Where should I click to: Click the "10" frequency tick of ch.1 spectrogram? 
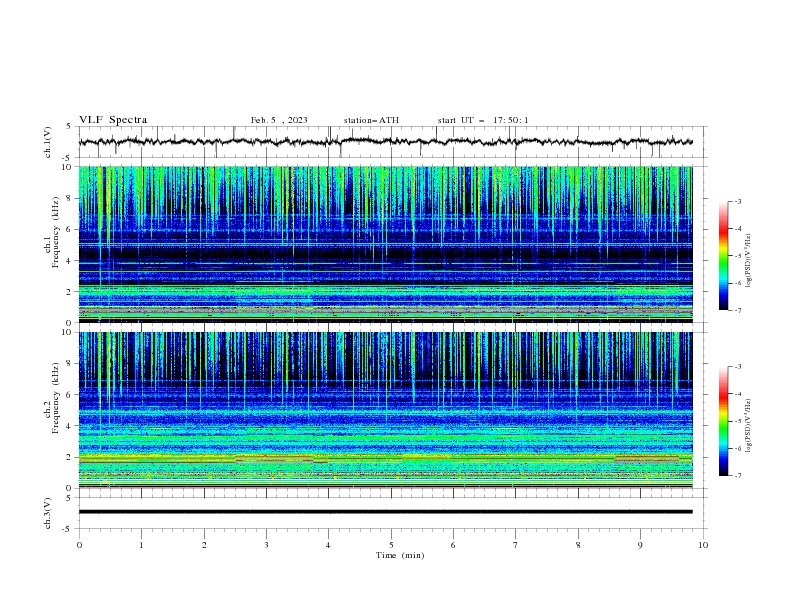[x=67, y=167]
